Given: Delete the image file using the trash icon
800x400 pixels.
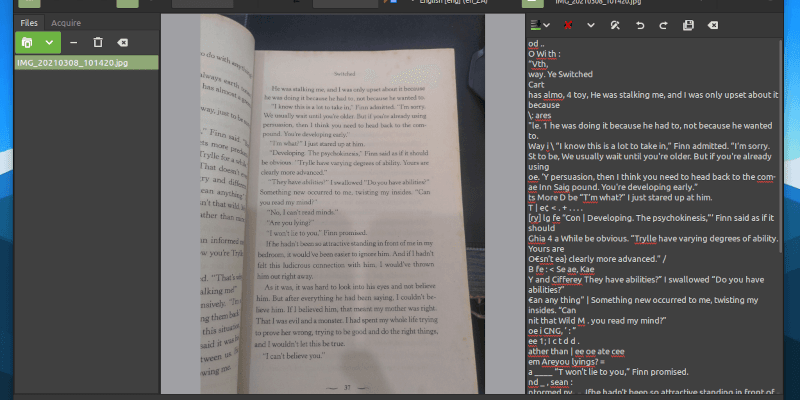Looking at the screenshot, I should tap(98, 43).
